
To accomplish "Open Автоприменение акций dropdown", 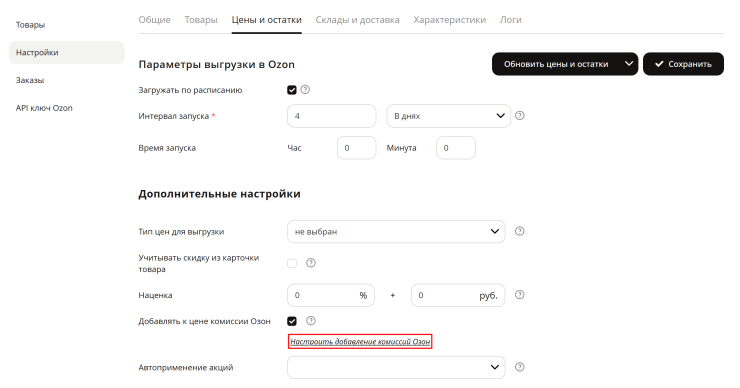I will click(x=396, y=367).
